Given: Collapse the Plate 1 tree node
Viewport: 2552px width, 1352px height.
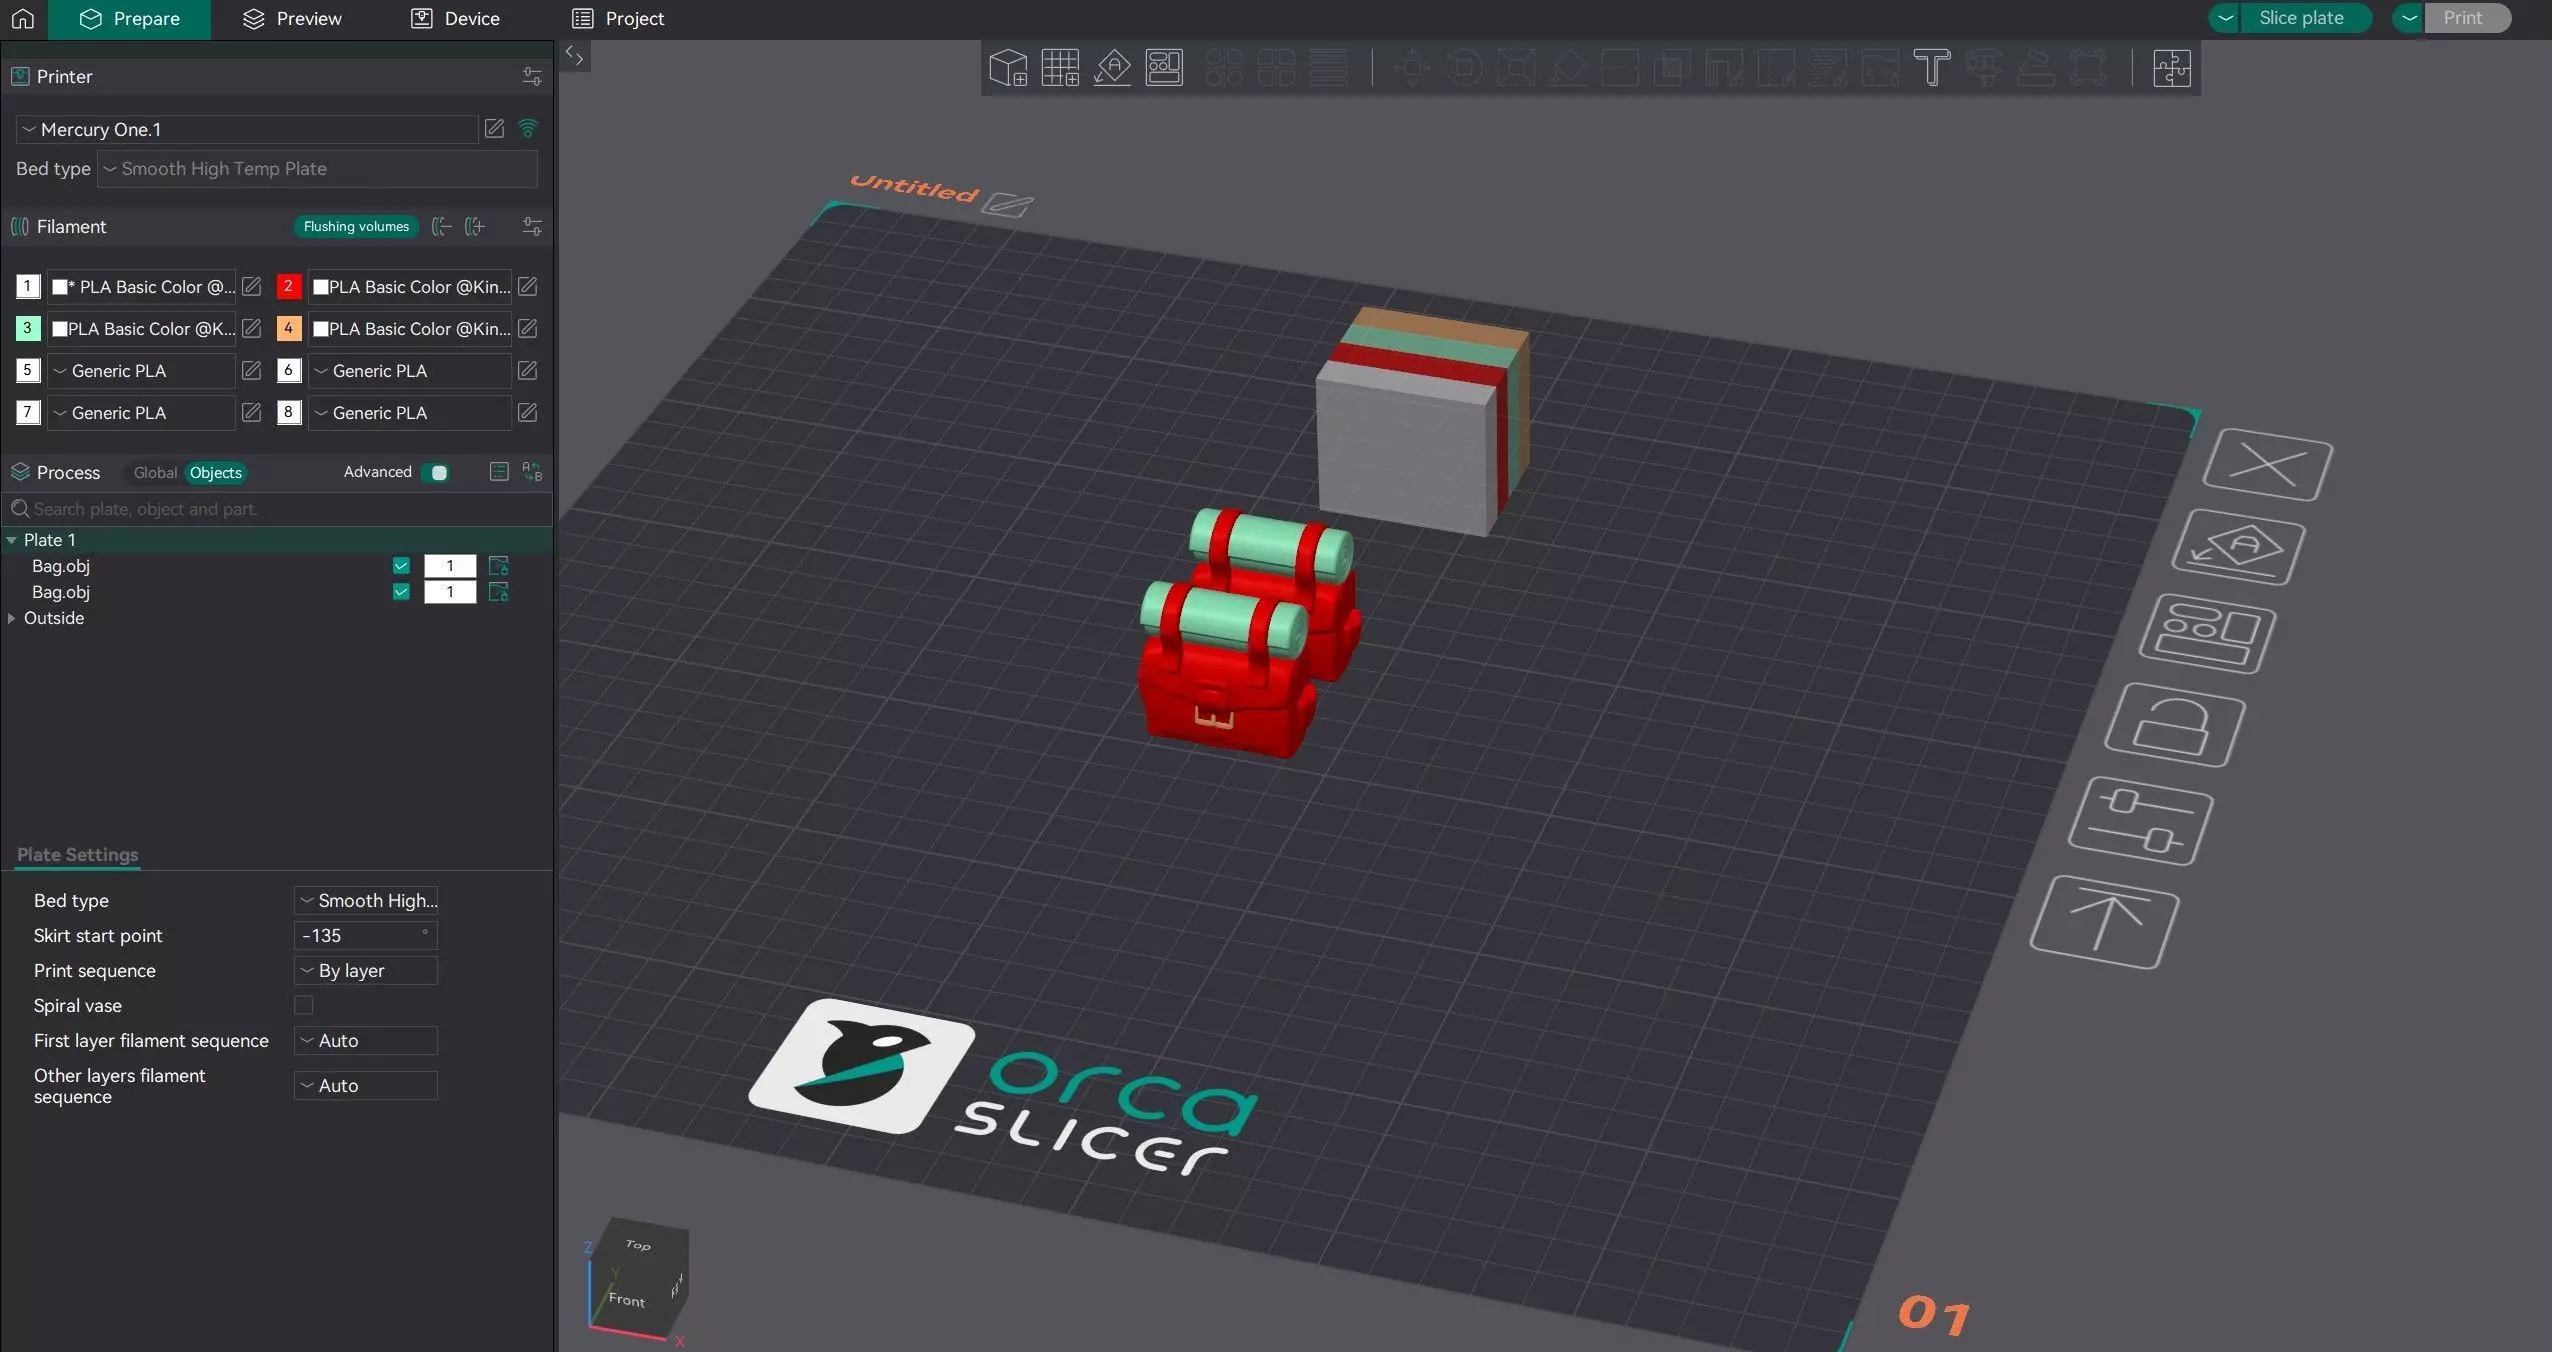Looking at the screenshot, I should click(x=11, y=540).
